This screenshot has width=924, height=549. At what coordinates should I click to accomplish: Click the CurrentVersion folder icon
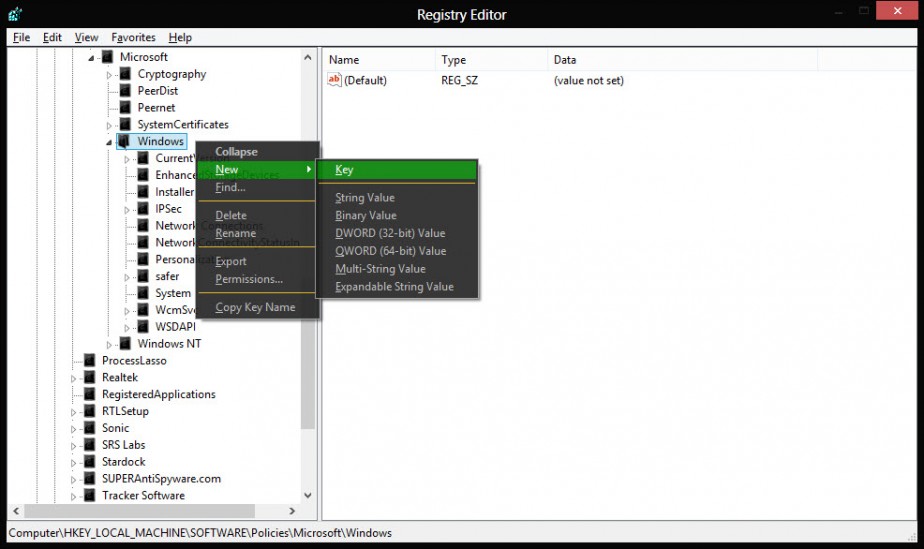pyautogui.click(x=143, y=158)
